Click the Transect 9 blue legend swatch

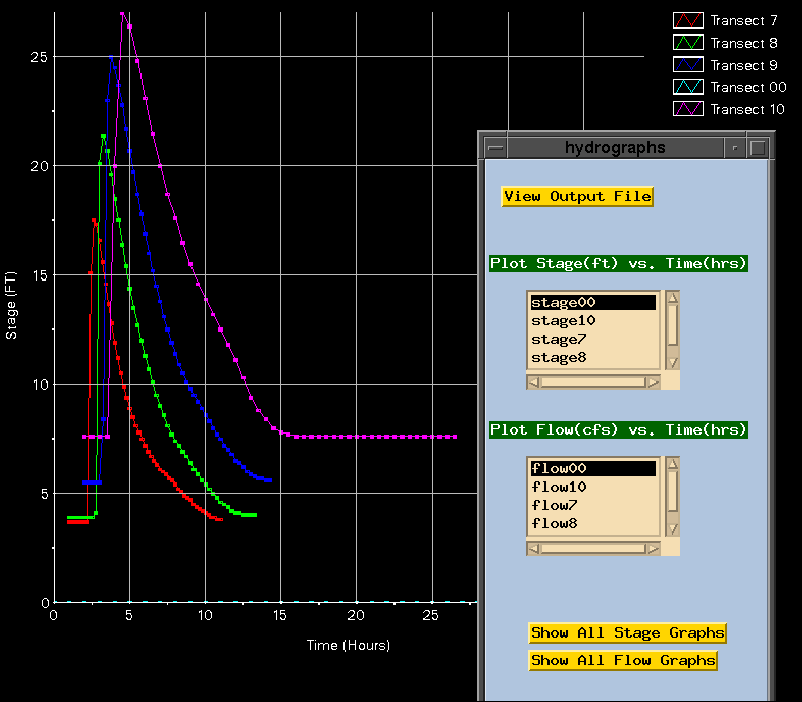click(x=688, y=64)
